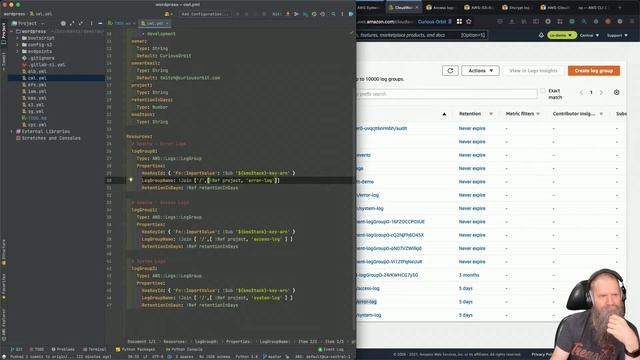Click the bookmark star icon in address bar
The image size is (640, 360).
point(469,21)
